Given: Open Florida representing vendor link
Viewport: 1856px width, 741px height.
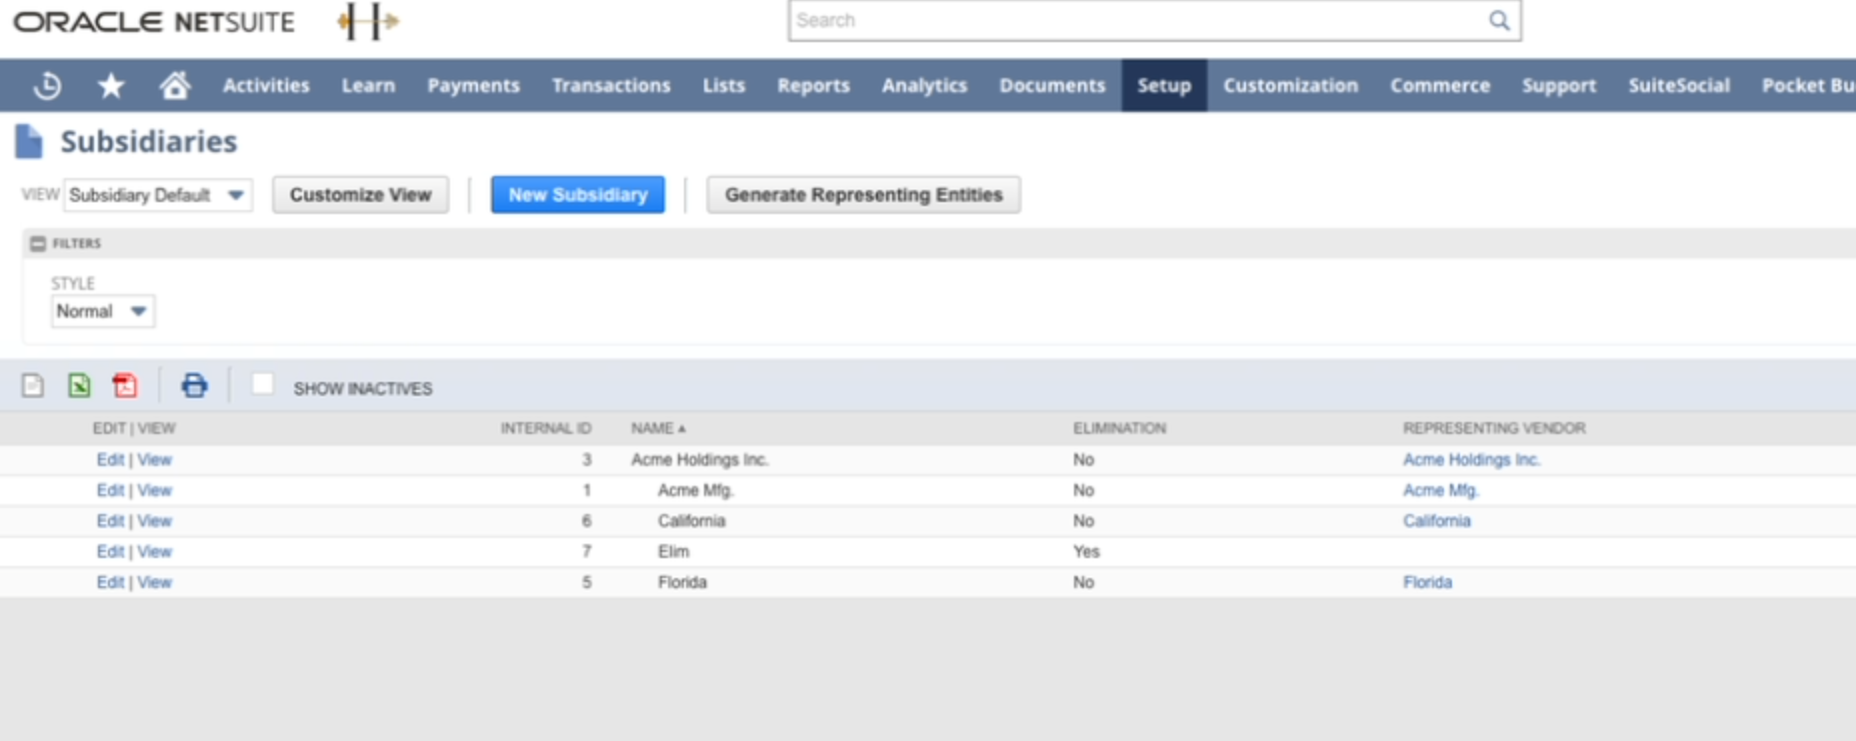Looking at the screenshot, I should [x=1427, y=582].
